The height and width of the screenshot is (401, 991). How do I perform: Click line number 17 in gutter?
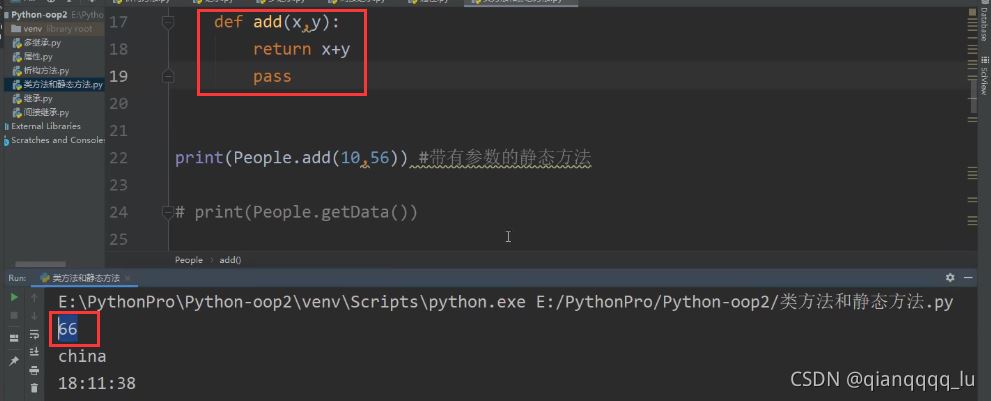click(x=119, y=23)
